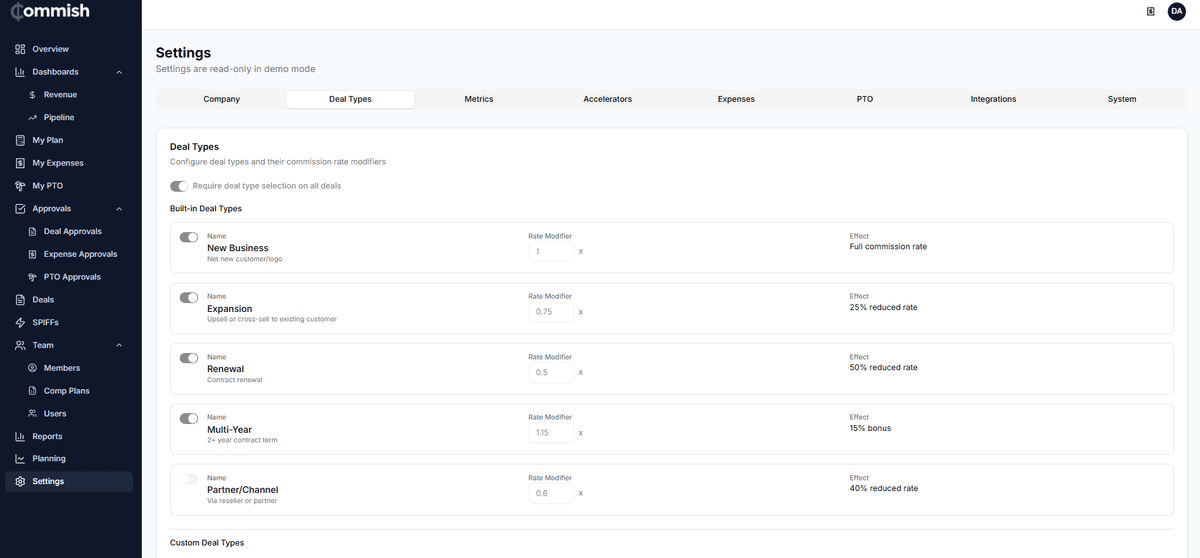Click the Team people icon
The height and width of the screenshot is (558, 1200).
tap(20, 345)
